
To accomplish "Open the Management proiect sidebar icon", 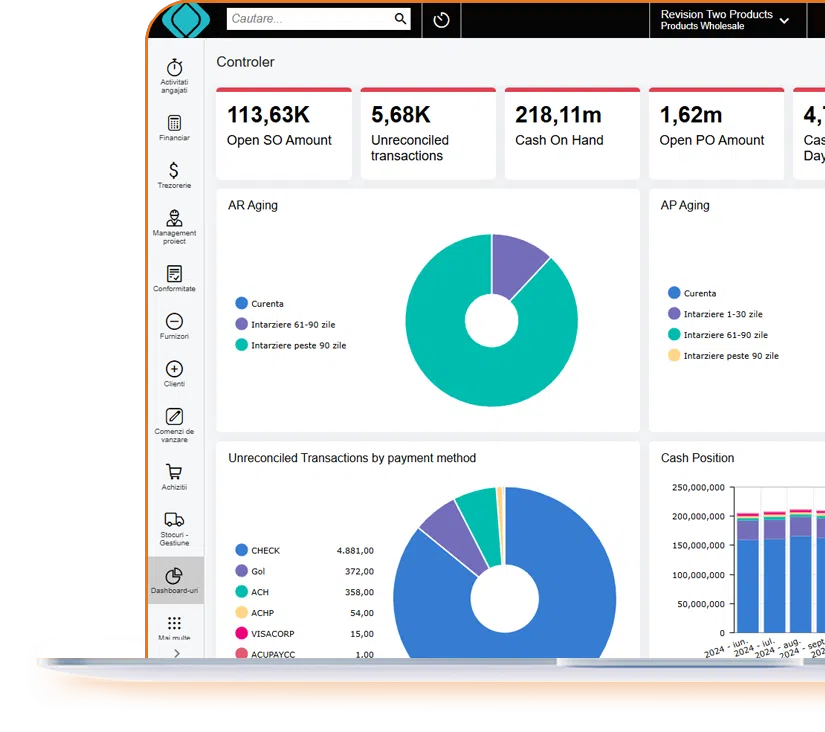I will coord(174,218).
